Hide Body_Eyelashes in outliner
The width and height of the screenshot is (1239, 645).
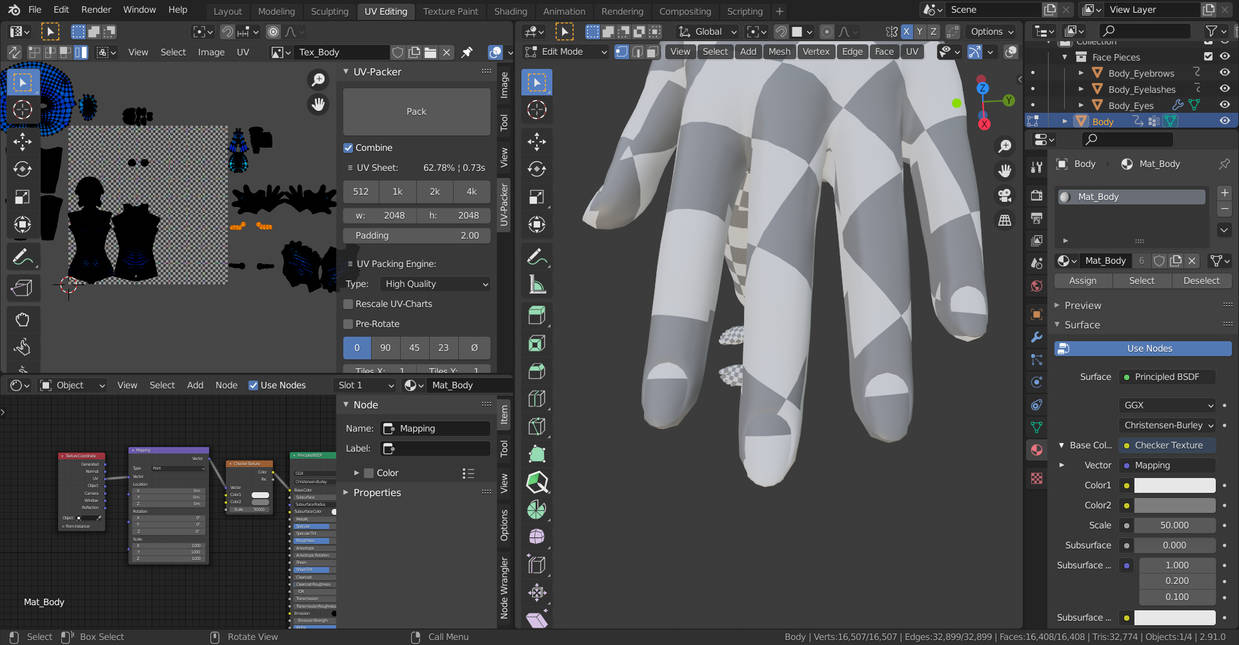point(1224,89)
